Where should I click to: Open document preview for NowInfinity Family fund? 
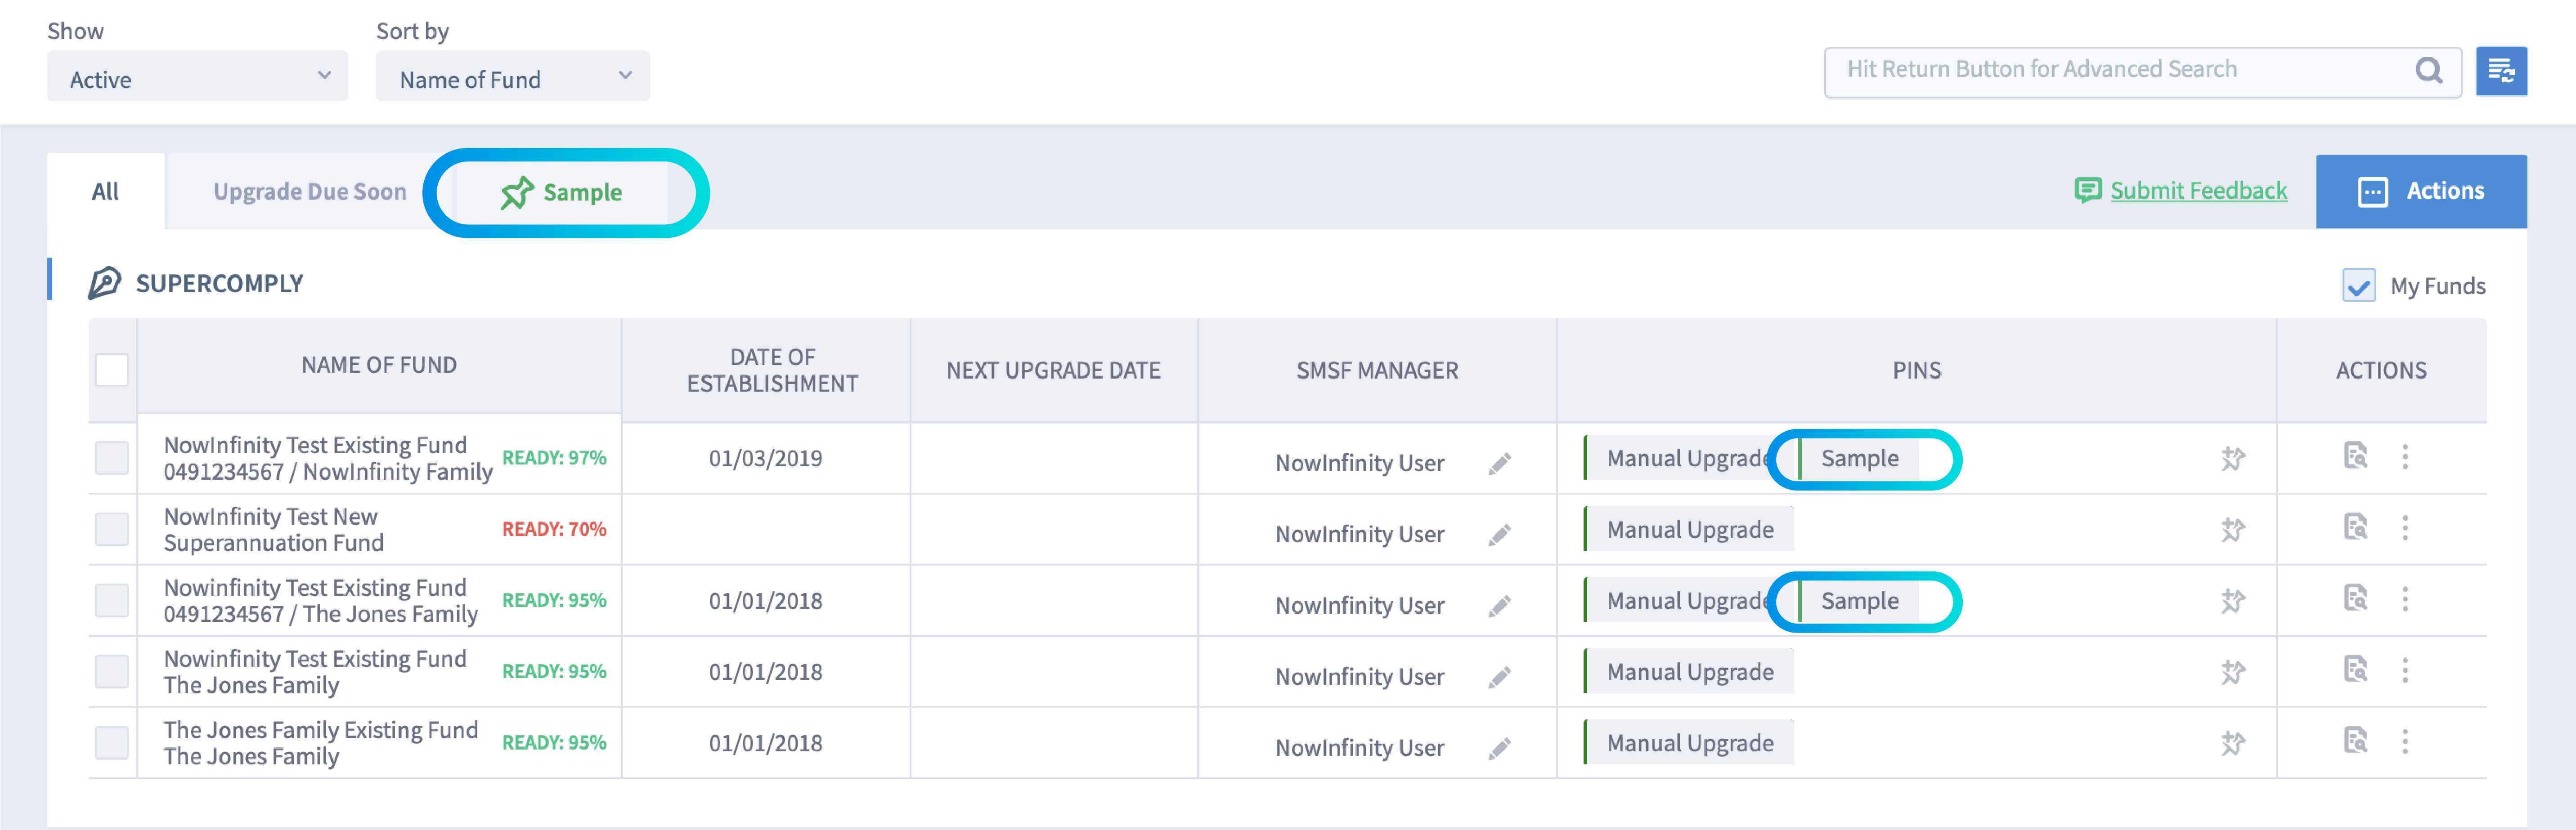pyautogui.click(x=2355, y=456)
